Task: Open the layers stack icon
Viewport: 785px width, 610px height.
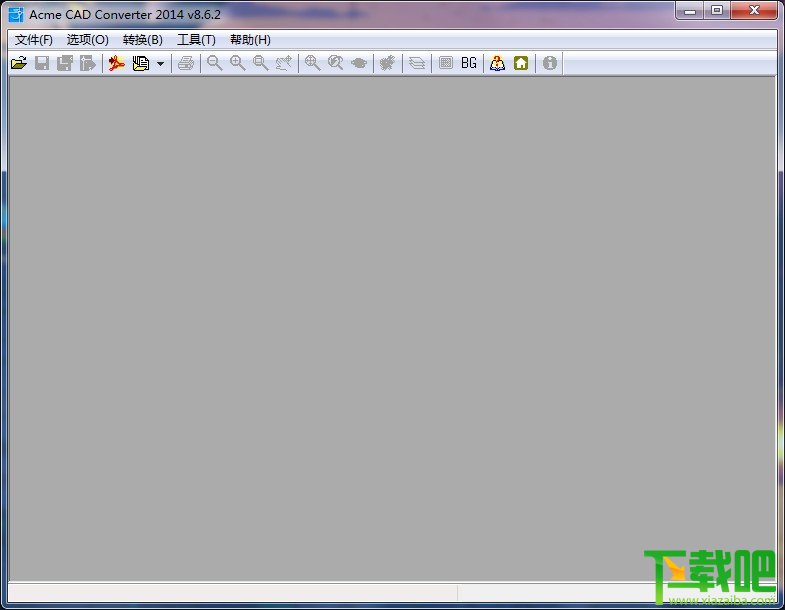Action: [x=417, y=63]
